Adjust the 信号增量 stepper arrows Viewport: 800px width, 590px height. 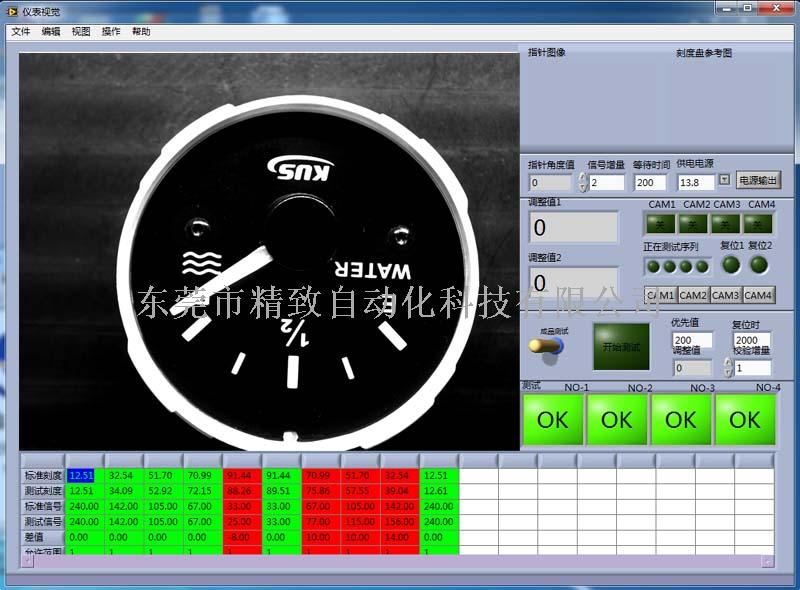click(583, 182)
